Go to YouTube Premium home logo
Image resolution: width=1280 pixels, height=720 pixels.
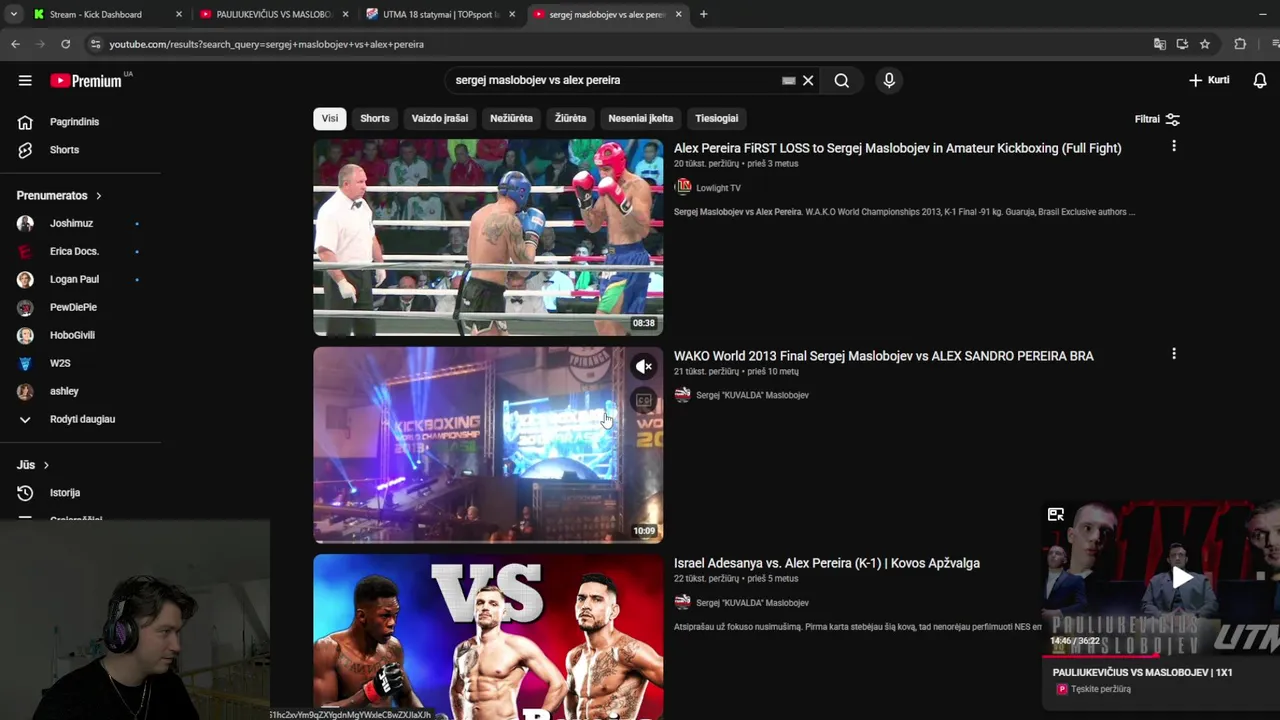[x=86, y=81]
